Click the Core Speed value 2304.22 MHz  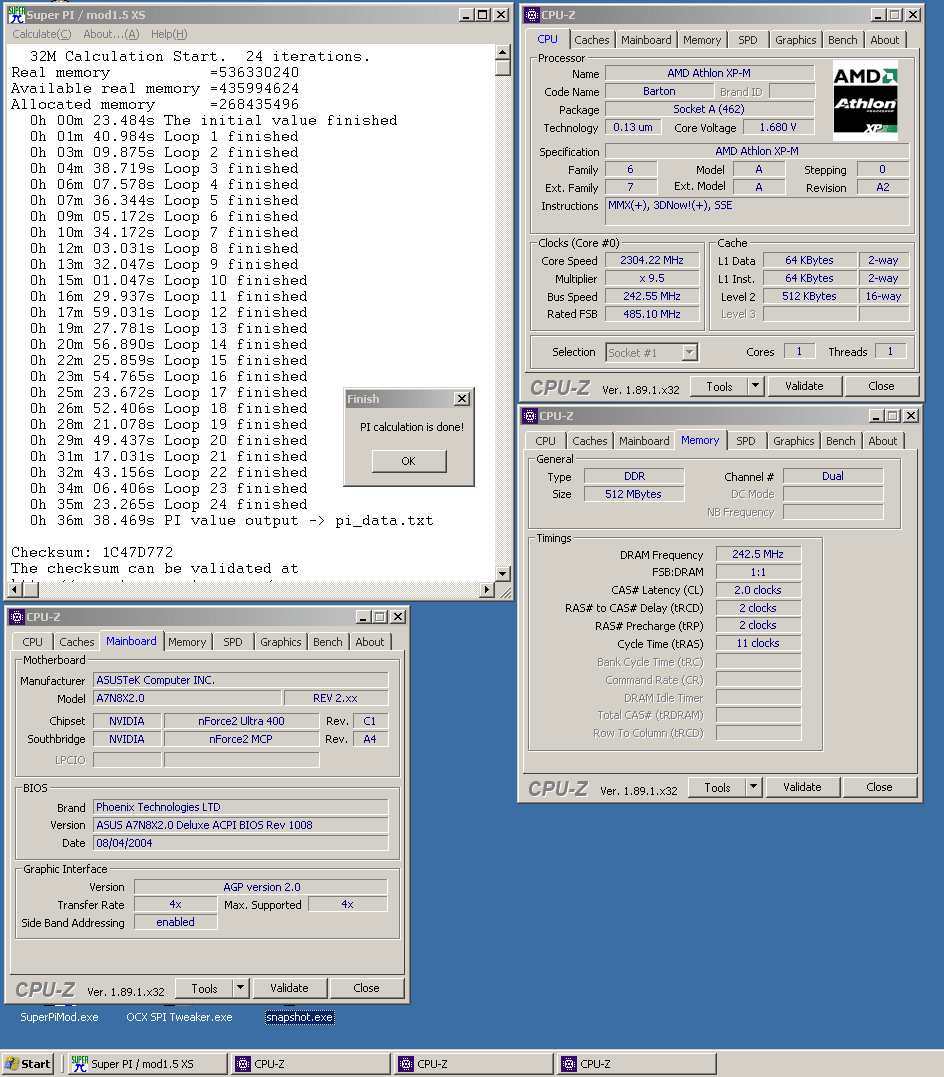point(651,260)
